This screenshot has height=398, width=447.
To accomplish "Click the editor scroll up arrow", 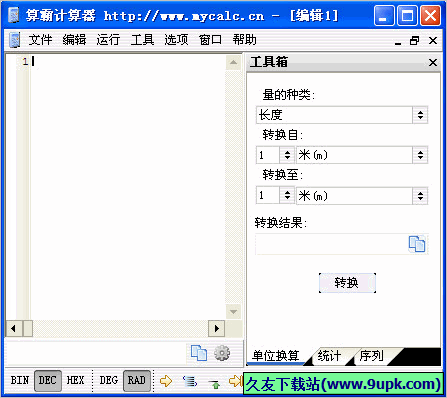I will click(233, 62).
